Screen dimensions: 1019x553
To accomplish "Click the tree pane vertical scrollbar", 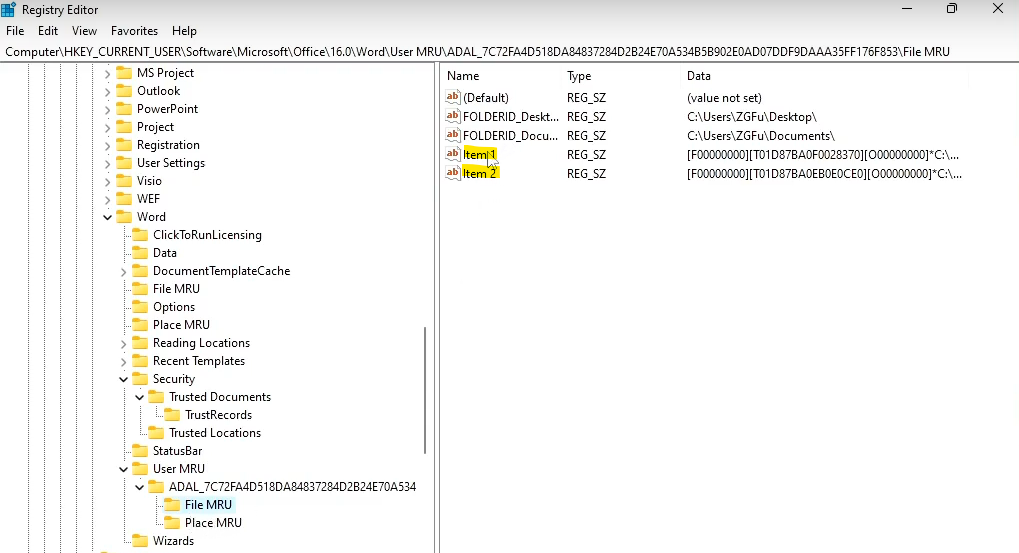I will pos(425,390).
